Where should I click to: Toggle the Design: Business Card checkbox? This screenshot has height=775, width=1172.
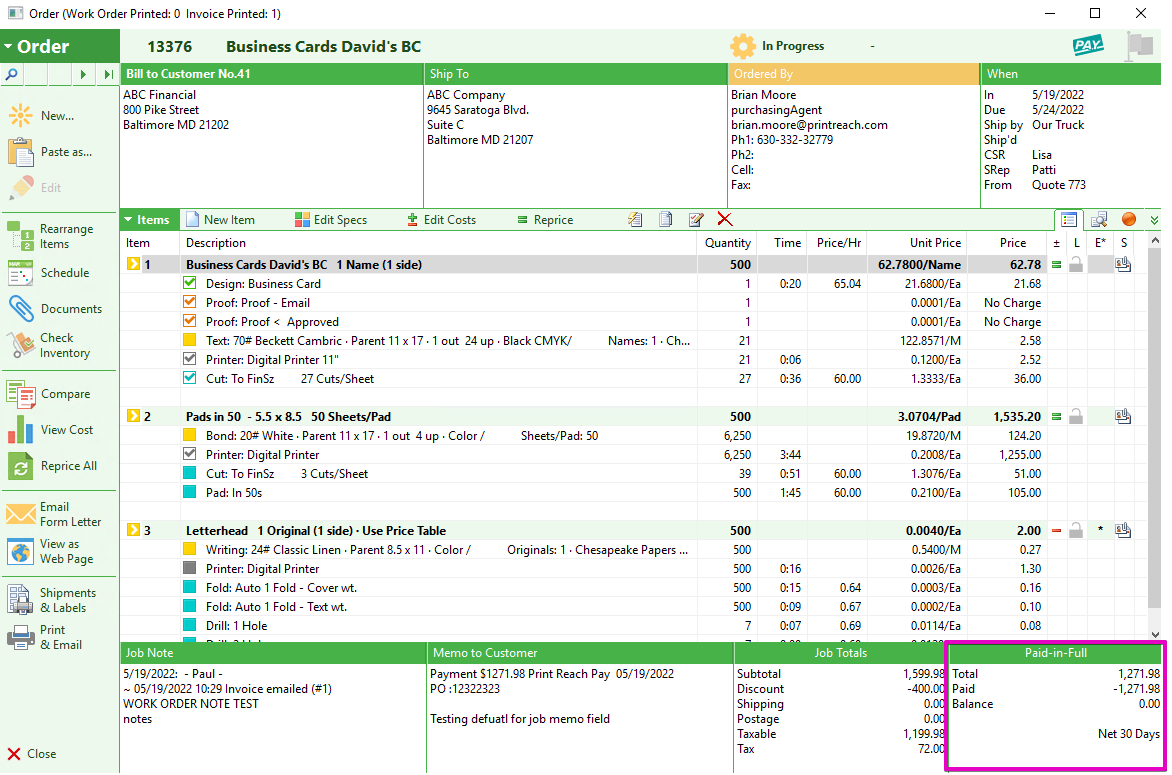click(x=190, y=283)
